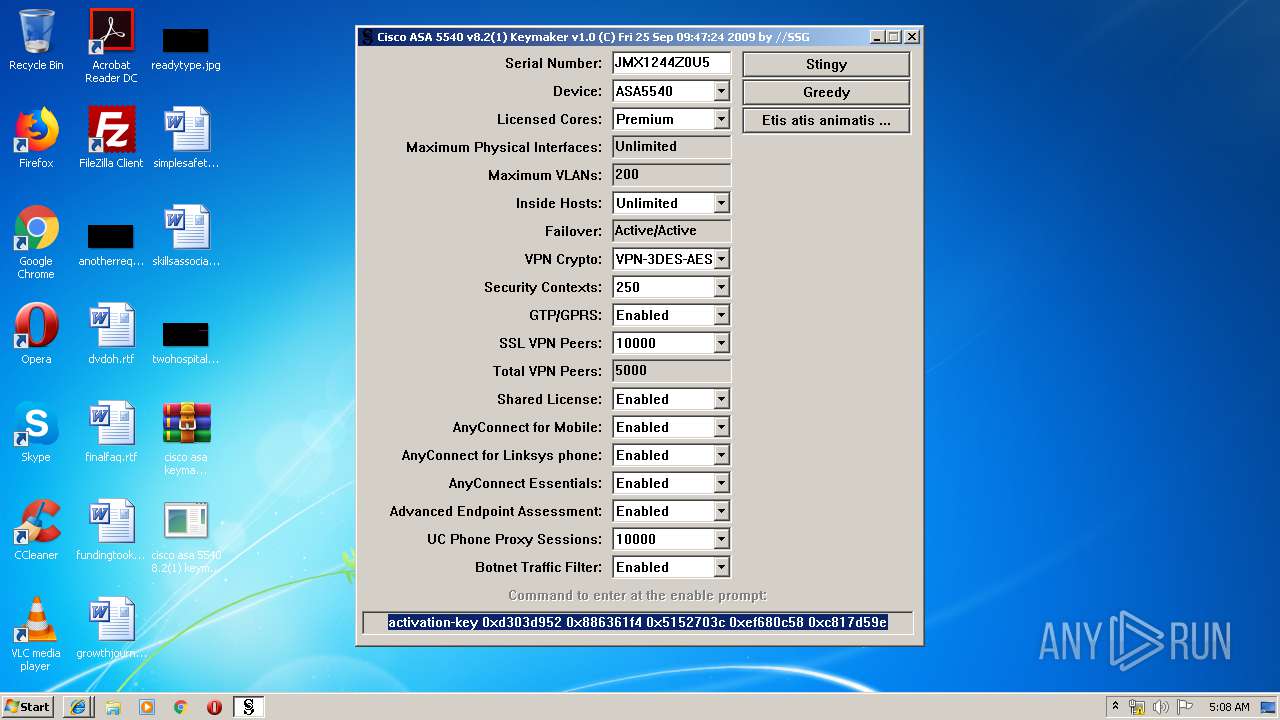Click the Serial Number input field
The image size is (1280, 720).
coord(671,63)
